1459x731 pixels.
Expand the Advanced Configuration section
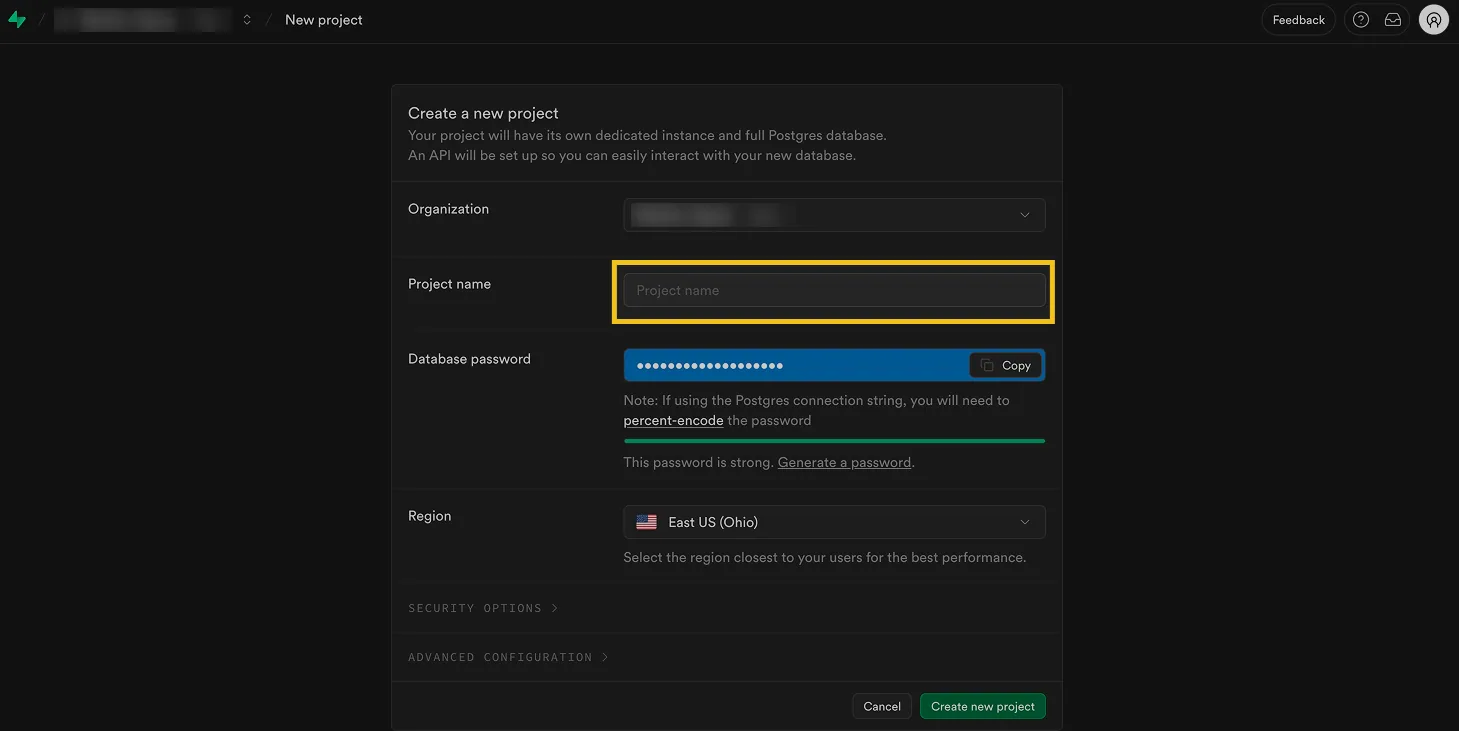[x=508, y=657]
